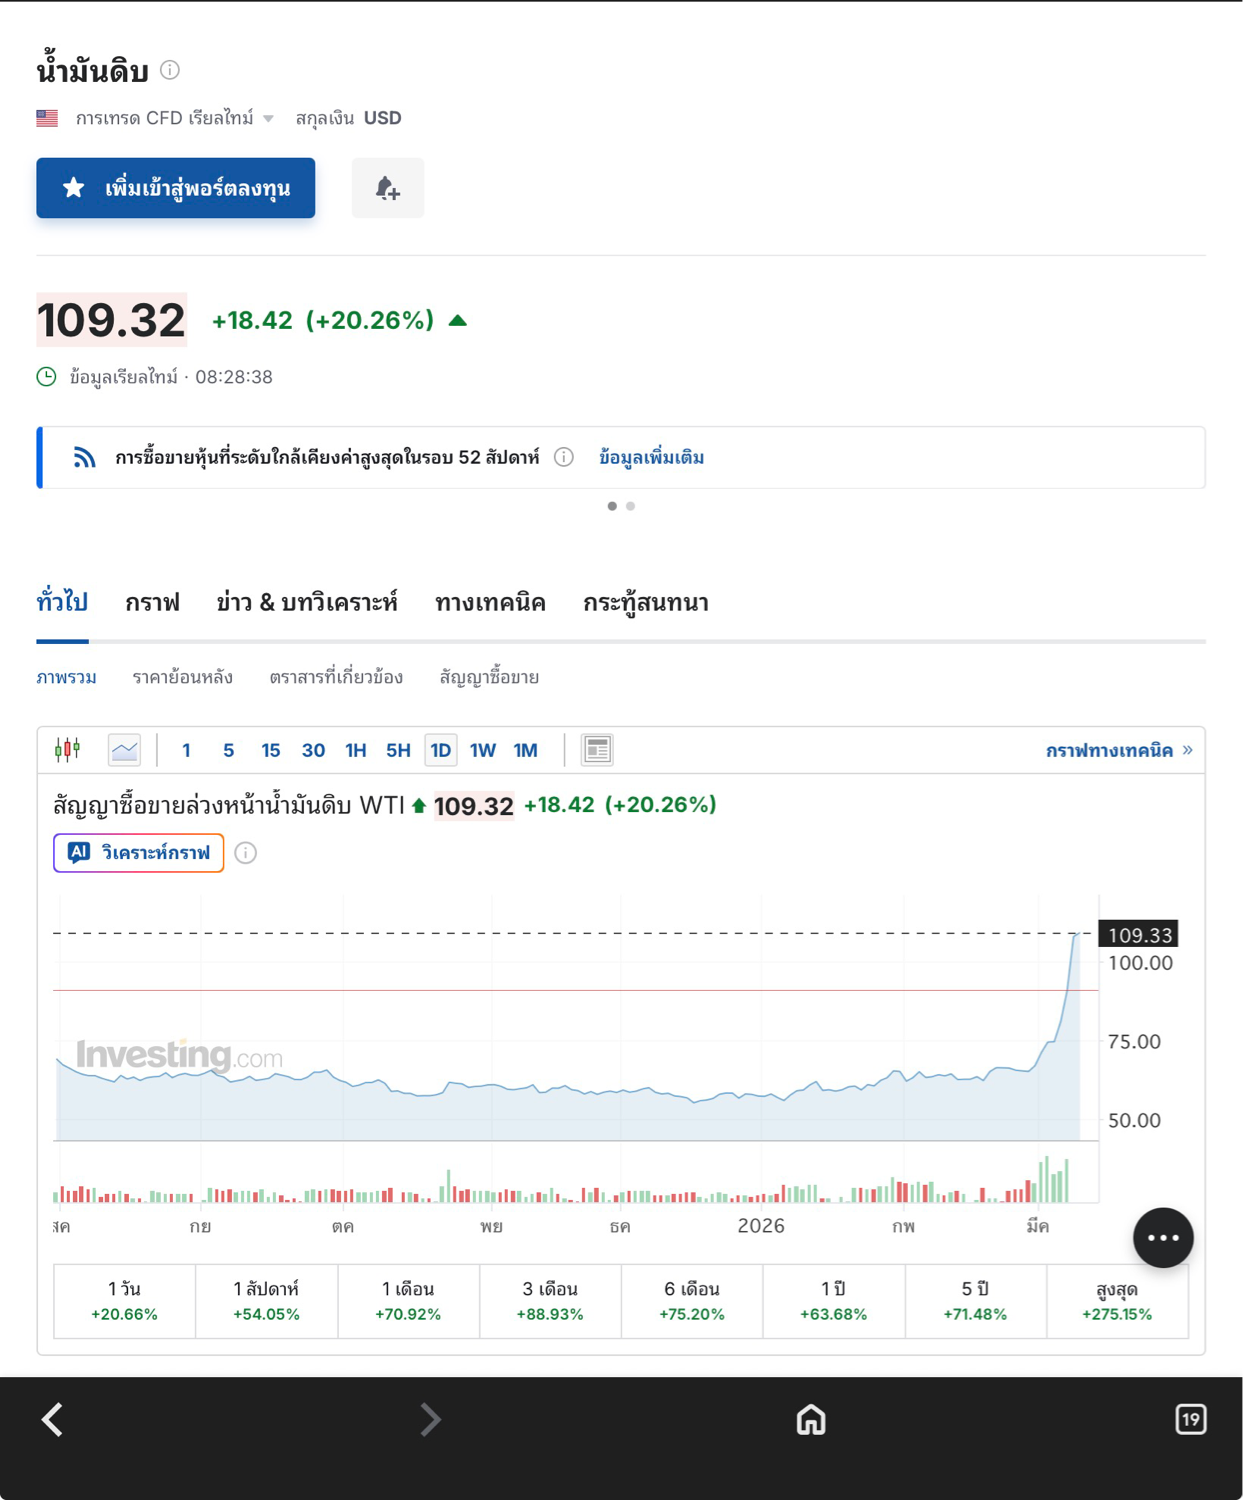Click the ข้อมูลเพิ่มเติม link
The image size is (1243, 1500).
[x=651, y=457]
